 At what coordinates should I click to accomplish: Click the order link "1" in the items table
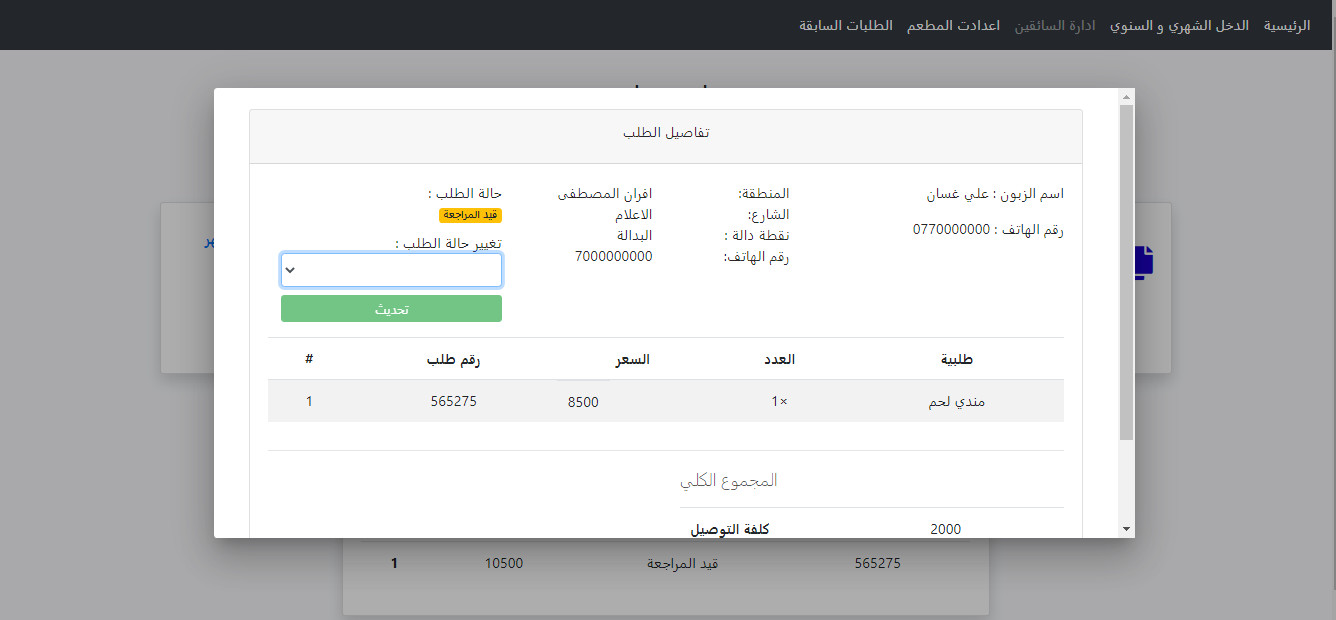[x=309, y=401]
